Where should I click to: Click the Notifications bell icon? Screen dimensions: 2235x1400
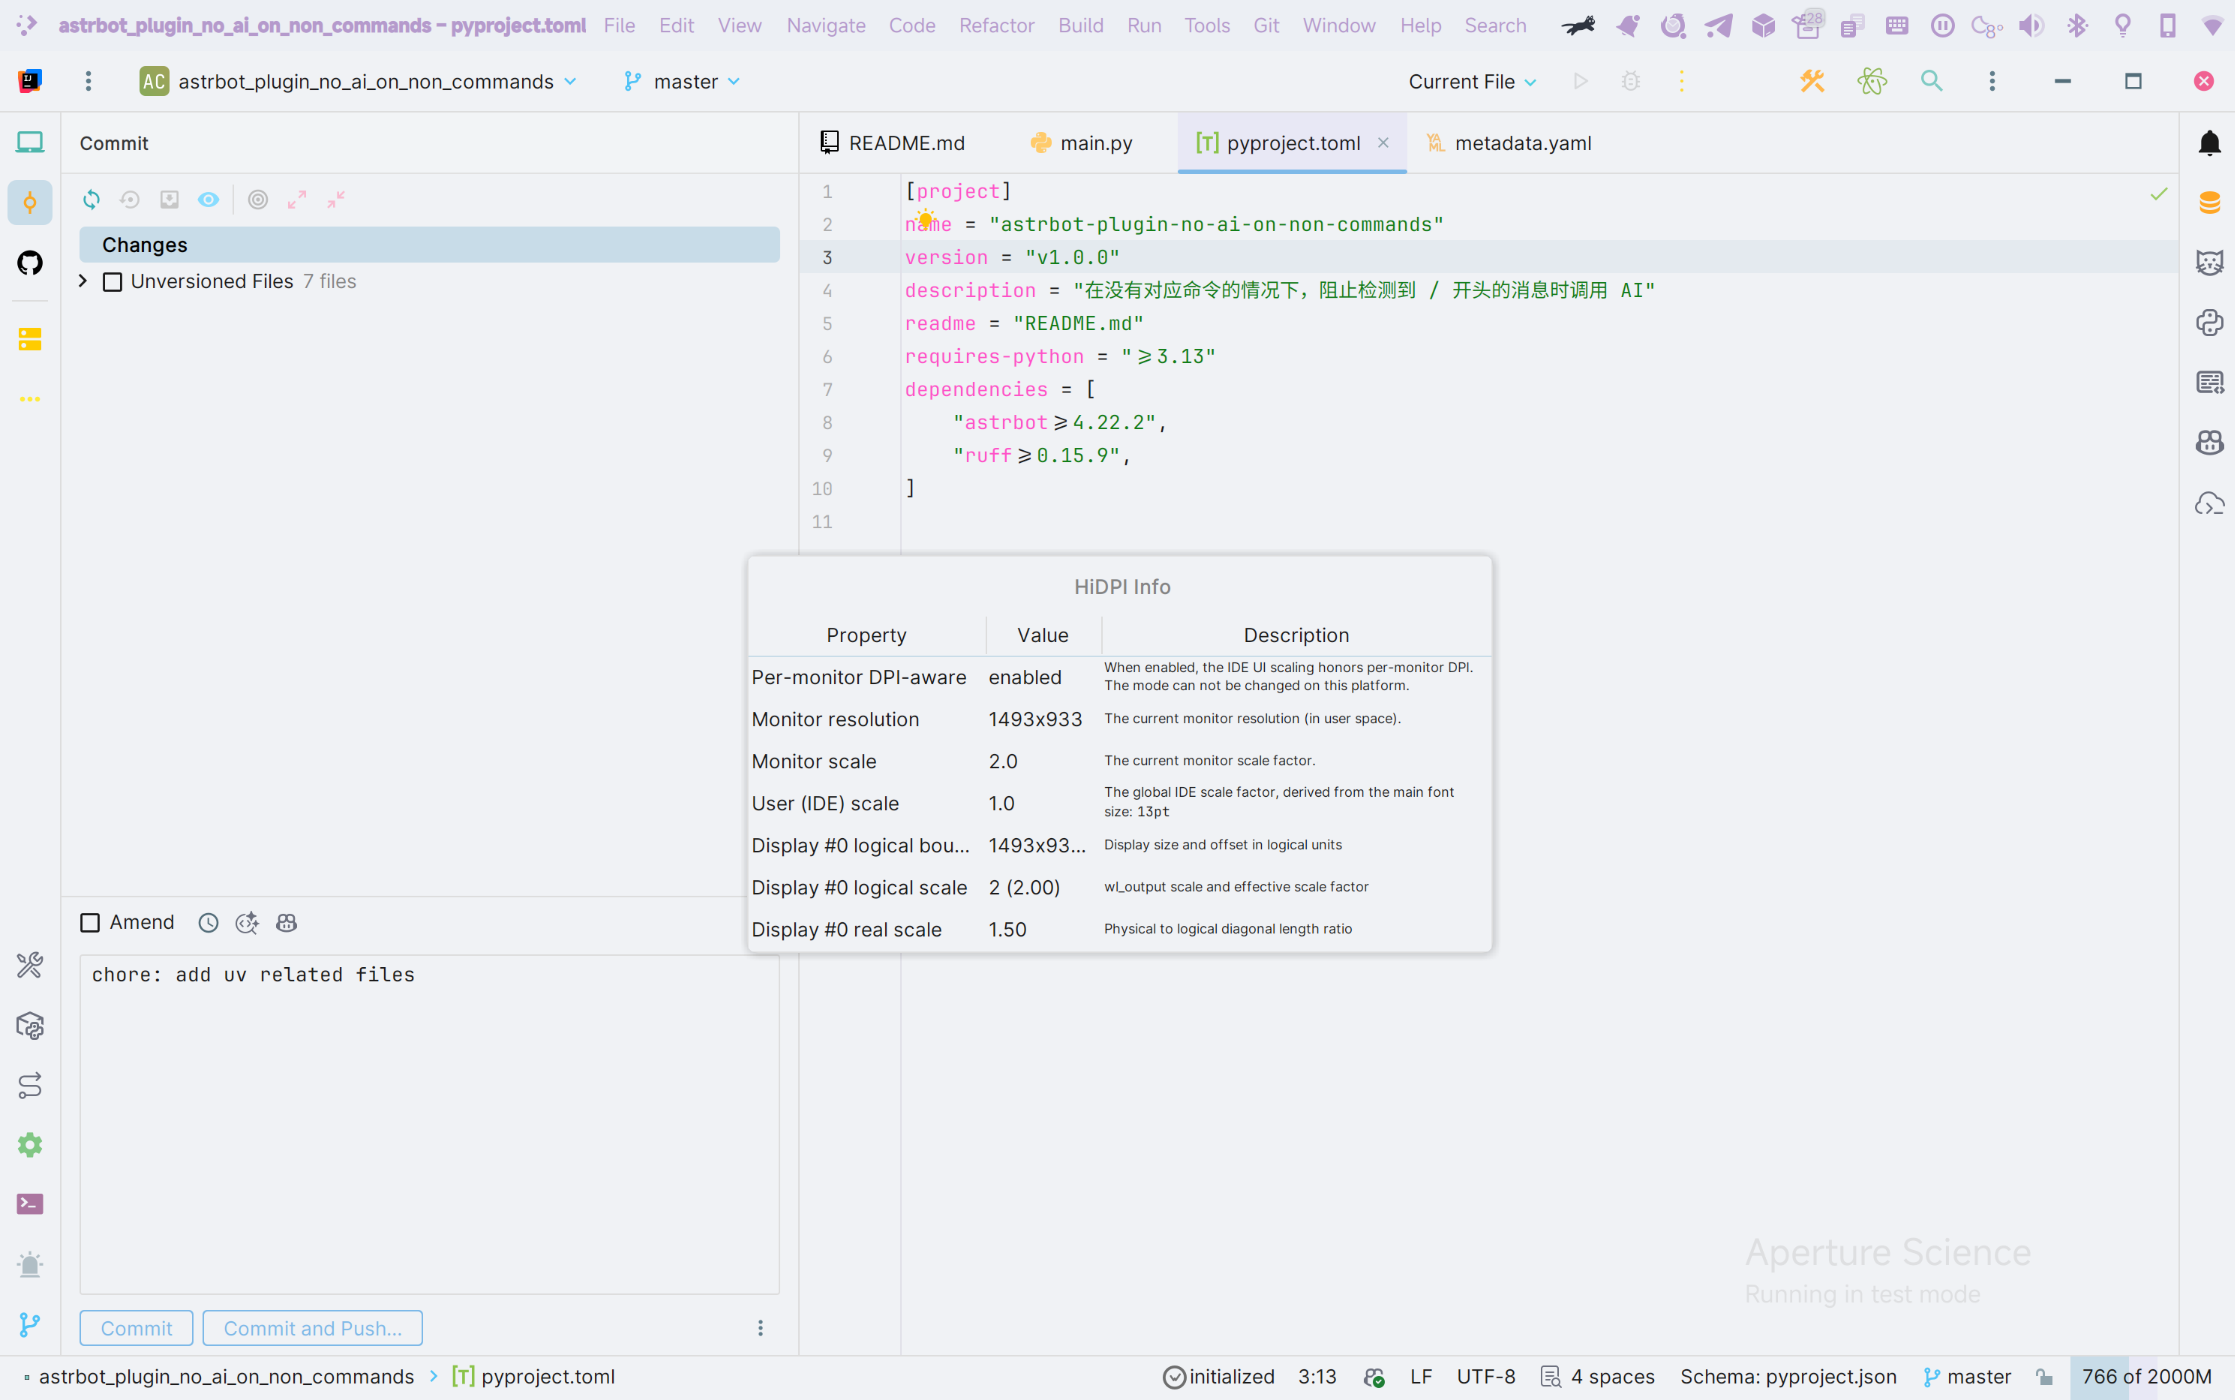coord(2209,143)
